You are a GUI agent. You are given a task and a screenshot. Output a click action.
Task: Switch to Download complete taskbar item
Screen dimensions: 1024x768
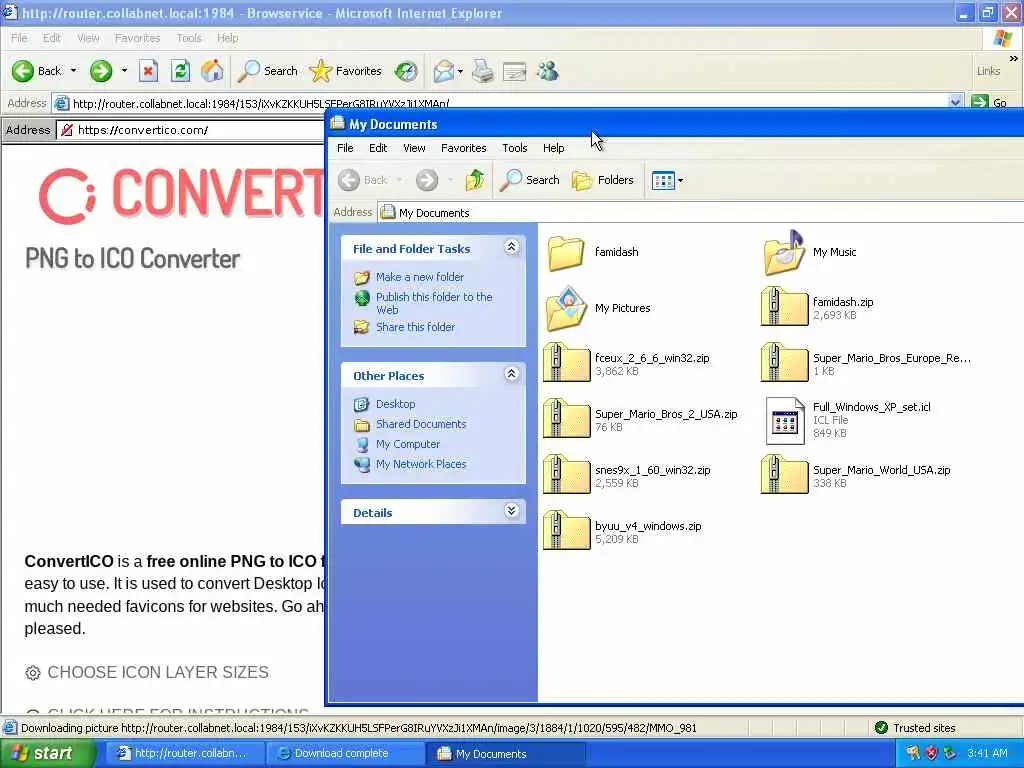click(x=345, y=754)
